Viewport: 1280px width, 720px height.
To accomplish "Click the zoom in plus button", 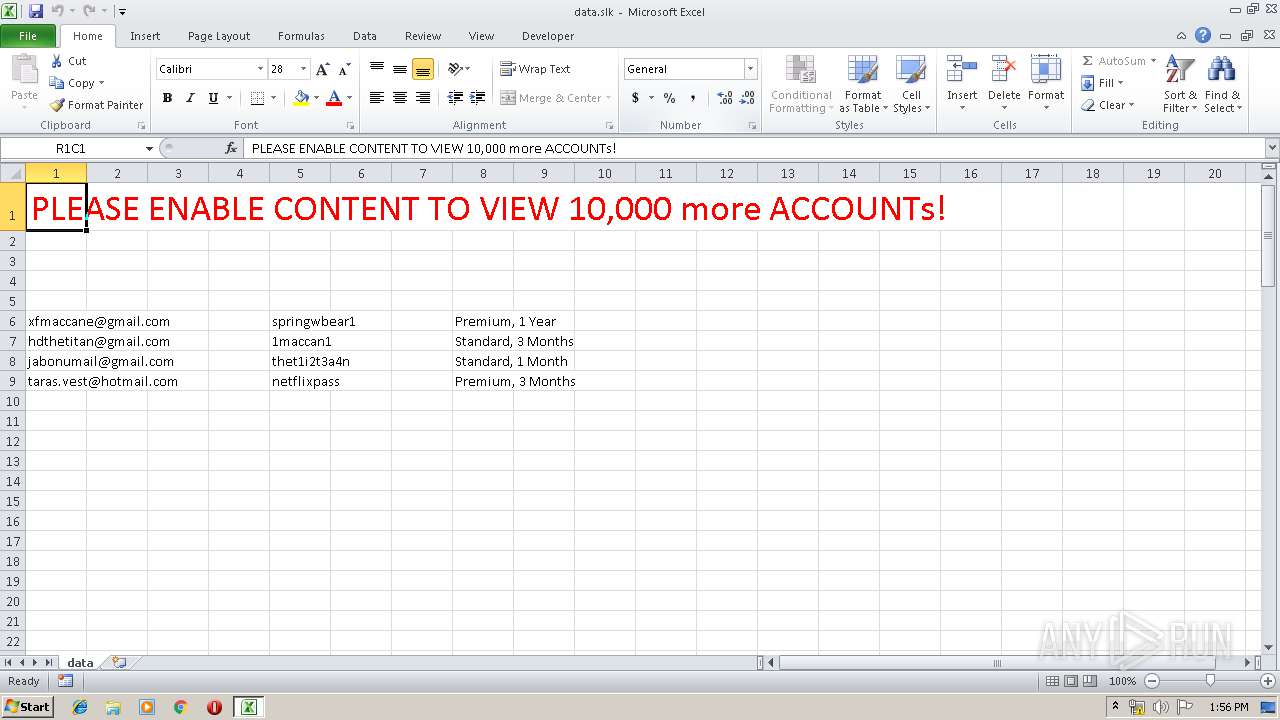I will [1267, 681].
